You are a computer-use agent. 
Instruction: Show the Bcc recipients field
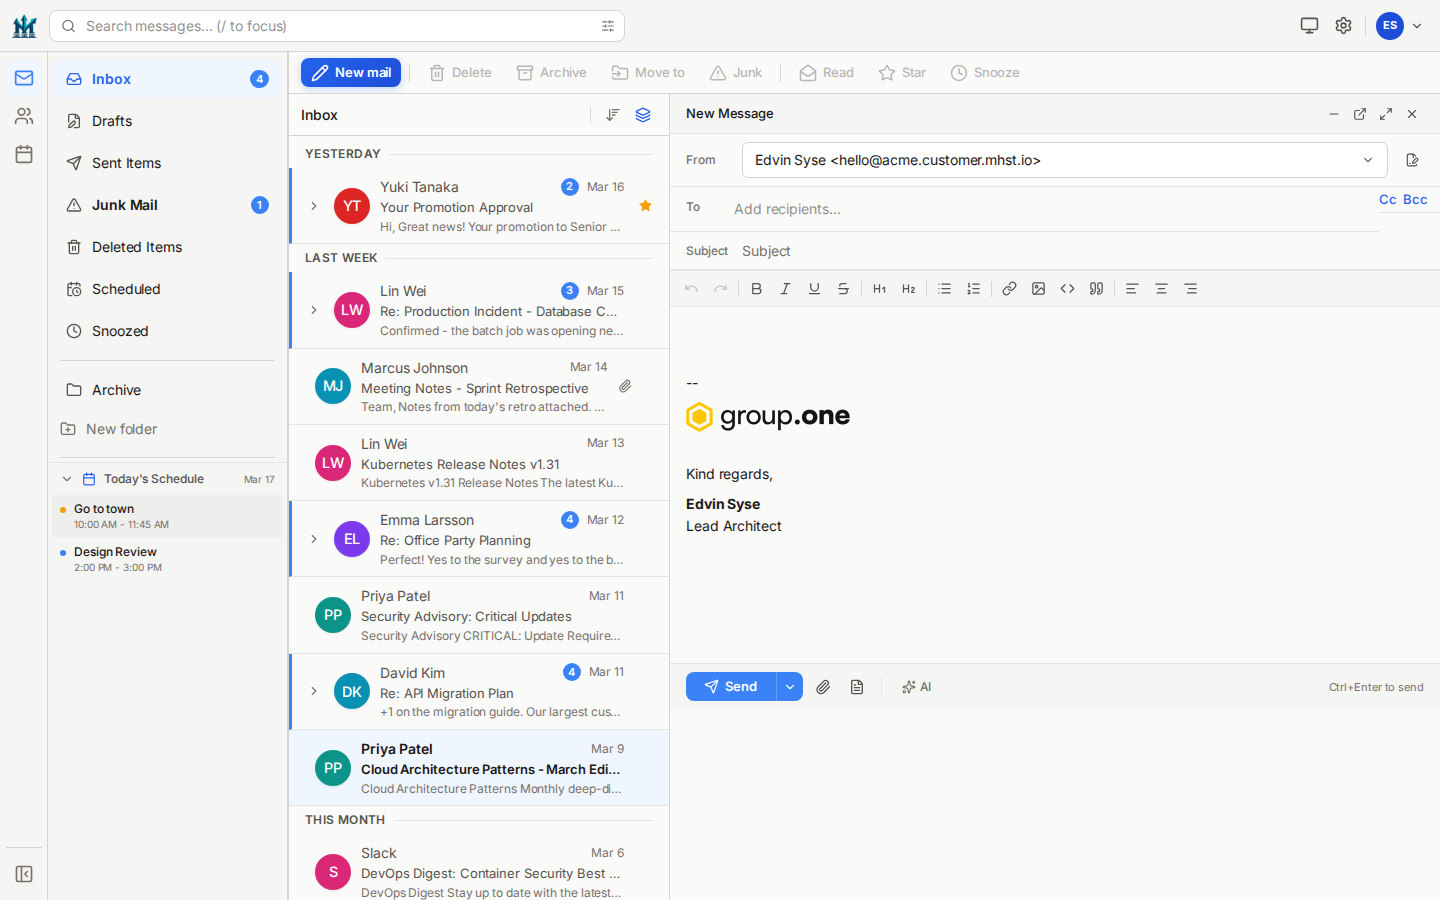coord(1417,200)
